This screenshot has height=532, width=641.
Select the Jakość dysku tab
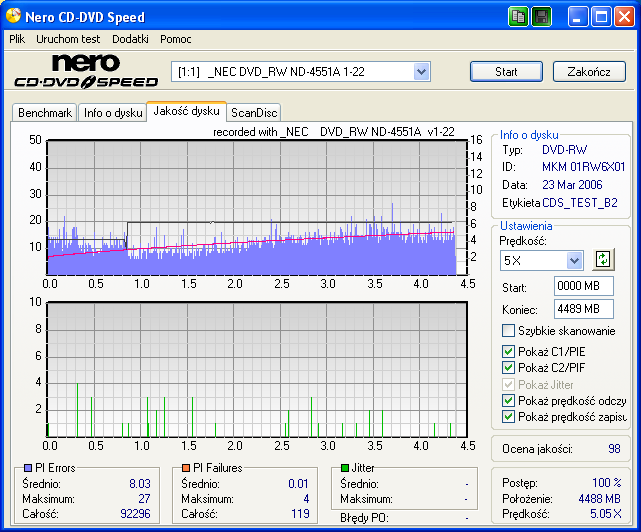click(x=186, y=111)
